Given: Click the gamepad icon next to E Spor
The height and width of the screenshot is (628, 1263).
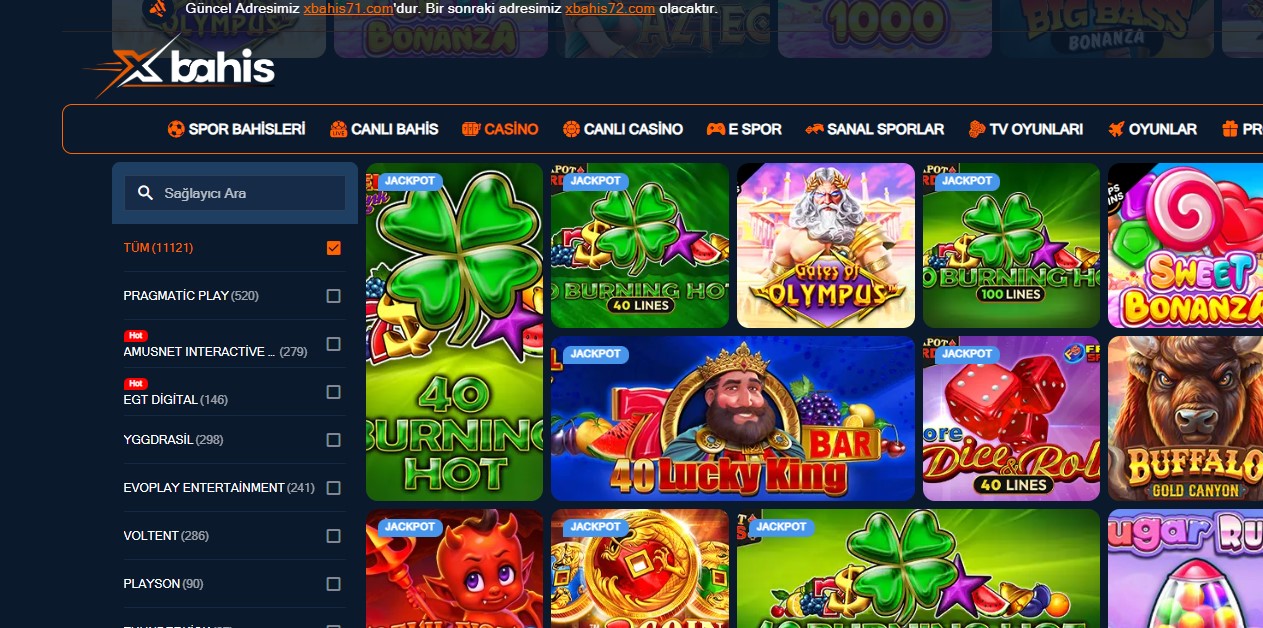Looking at the screenshot, I should (x=715, y=129).
